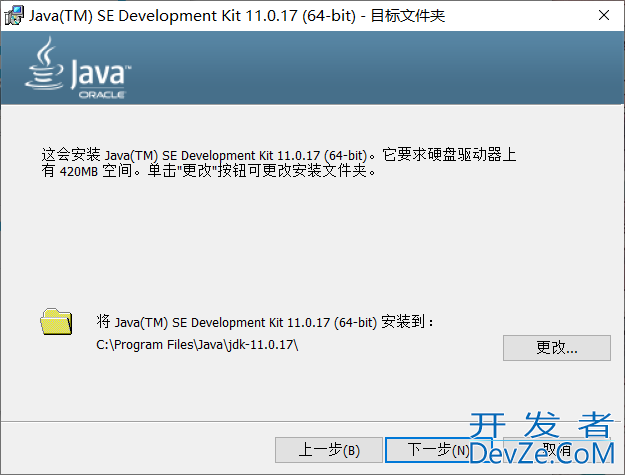Click the Java Oracle logo in the banner

point(78,68)
